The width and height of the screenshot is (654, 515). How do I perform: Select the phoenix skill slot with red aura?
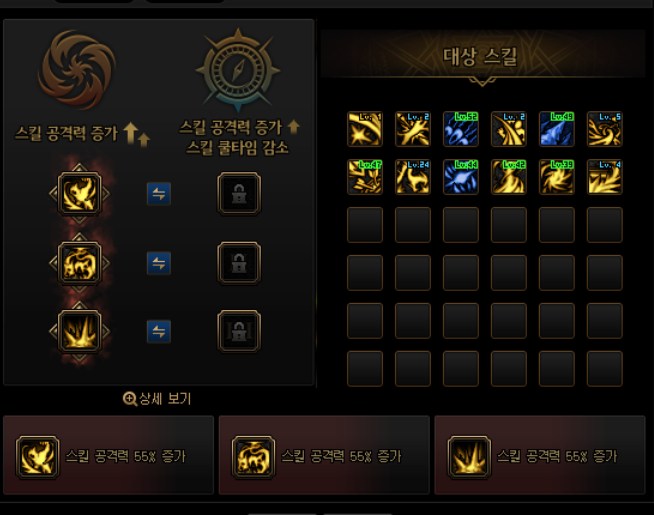(x=80, y=194)
